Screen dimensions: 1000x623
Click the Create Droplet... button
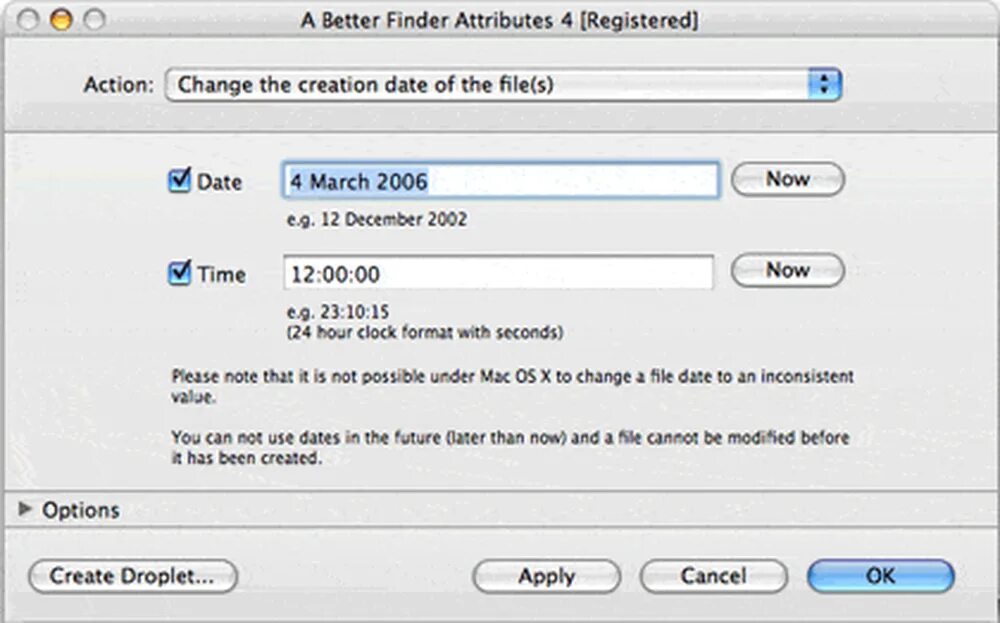click(133, 576)
